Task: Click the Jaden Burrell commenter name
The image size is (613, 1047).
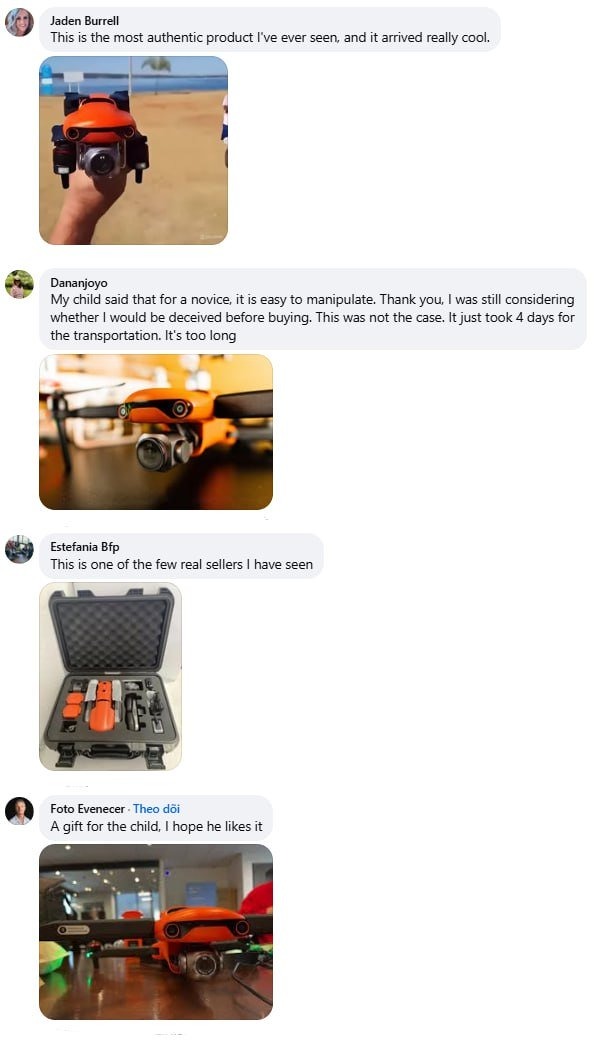Action: 85,21
